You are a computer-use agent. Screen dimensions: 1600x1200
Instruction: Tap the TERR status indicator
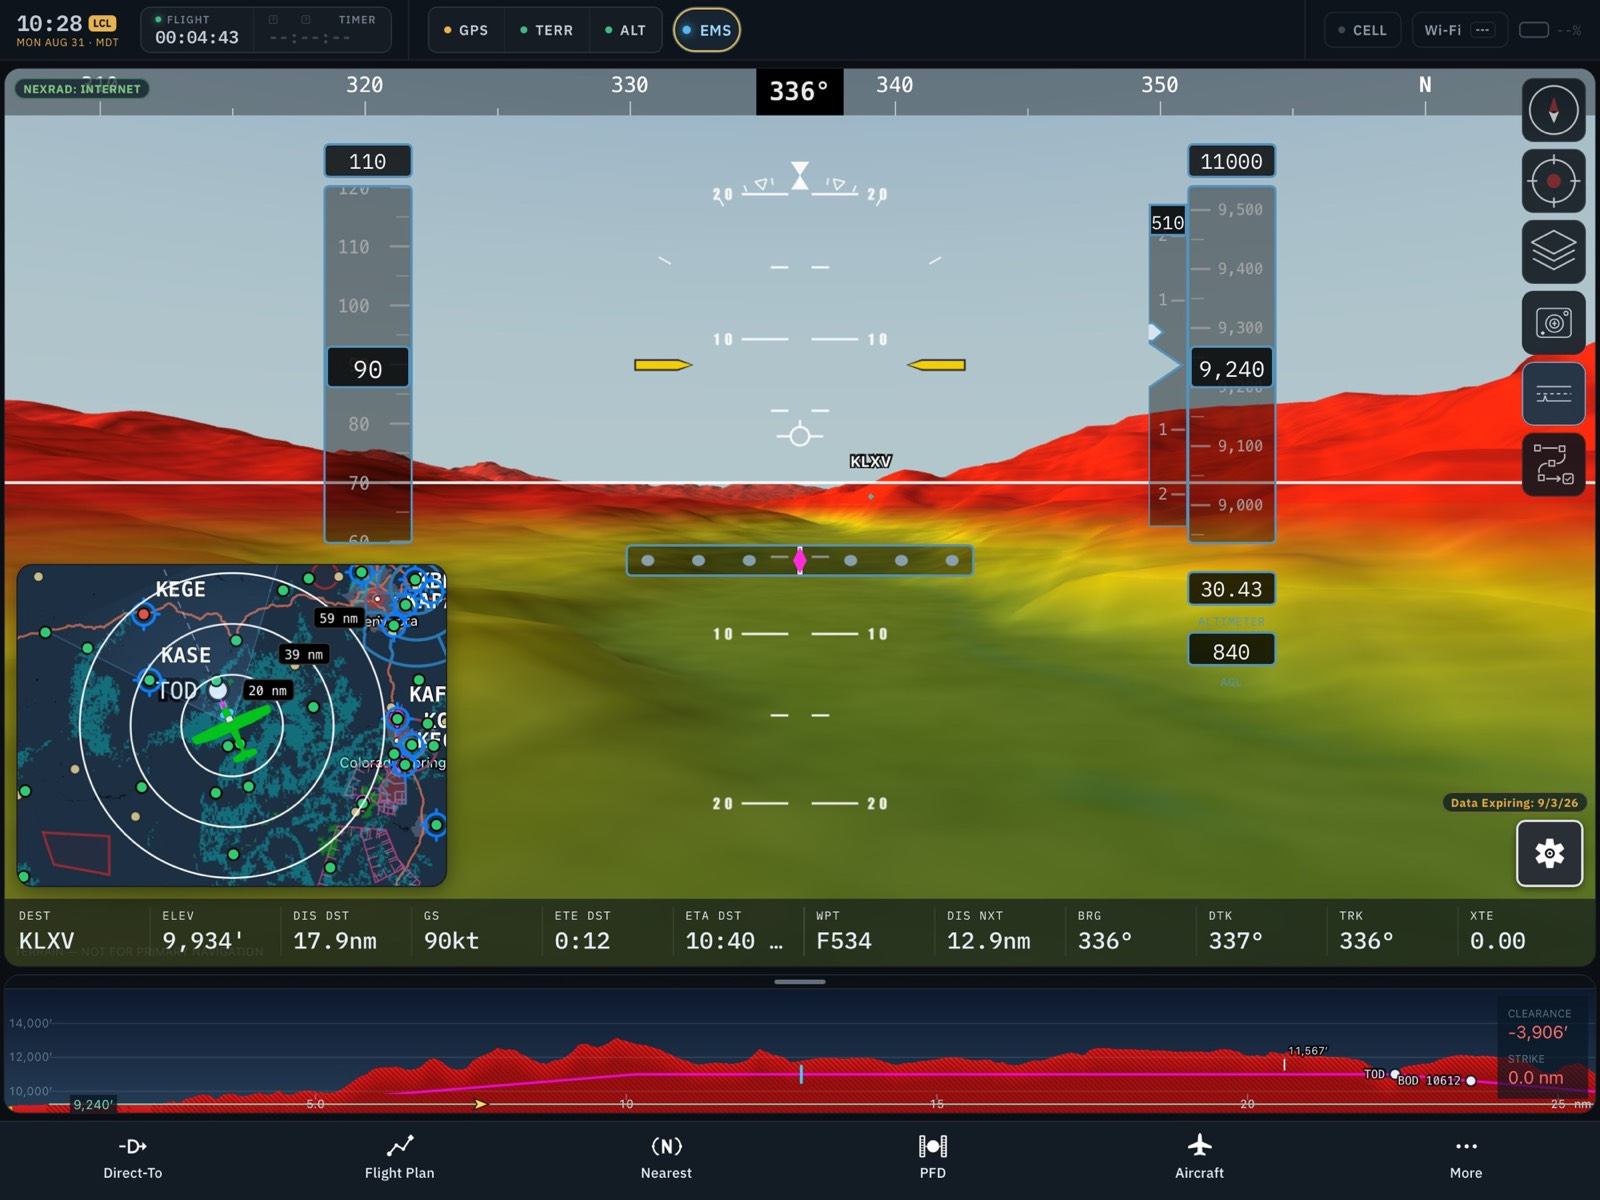coord(547,30)
